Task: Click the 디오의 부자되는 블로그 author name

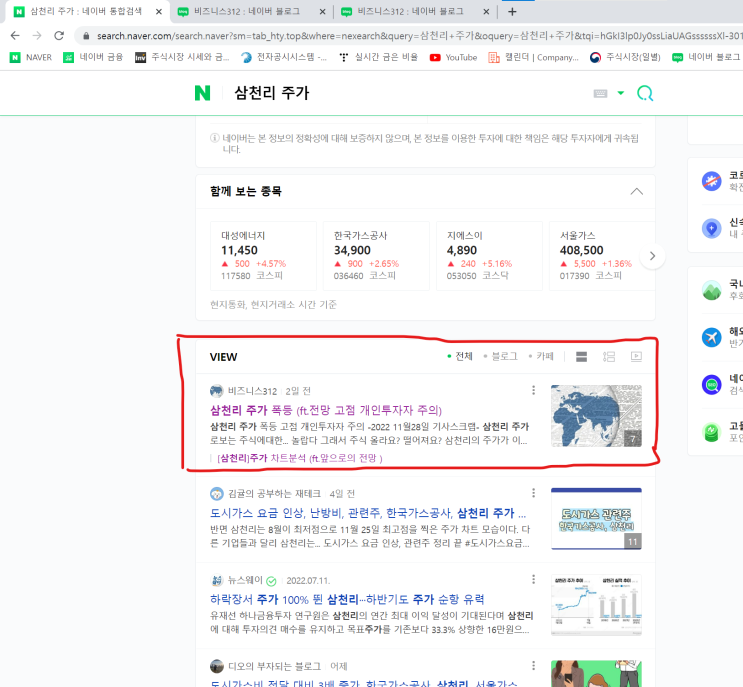Action: 274,666
